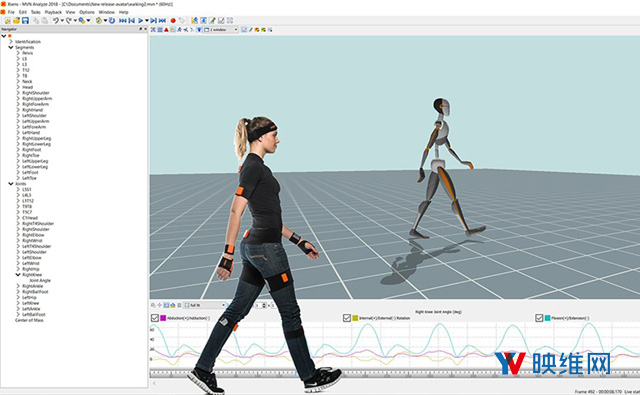The image size is (640, 395).
Task: Open the undo history dropdown arrow
Action: point(62,20)
